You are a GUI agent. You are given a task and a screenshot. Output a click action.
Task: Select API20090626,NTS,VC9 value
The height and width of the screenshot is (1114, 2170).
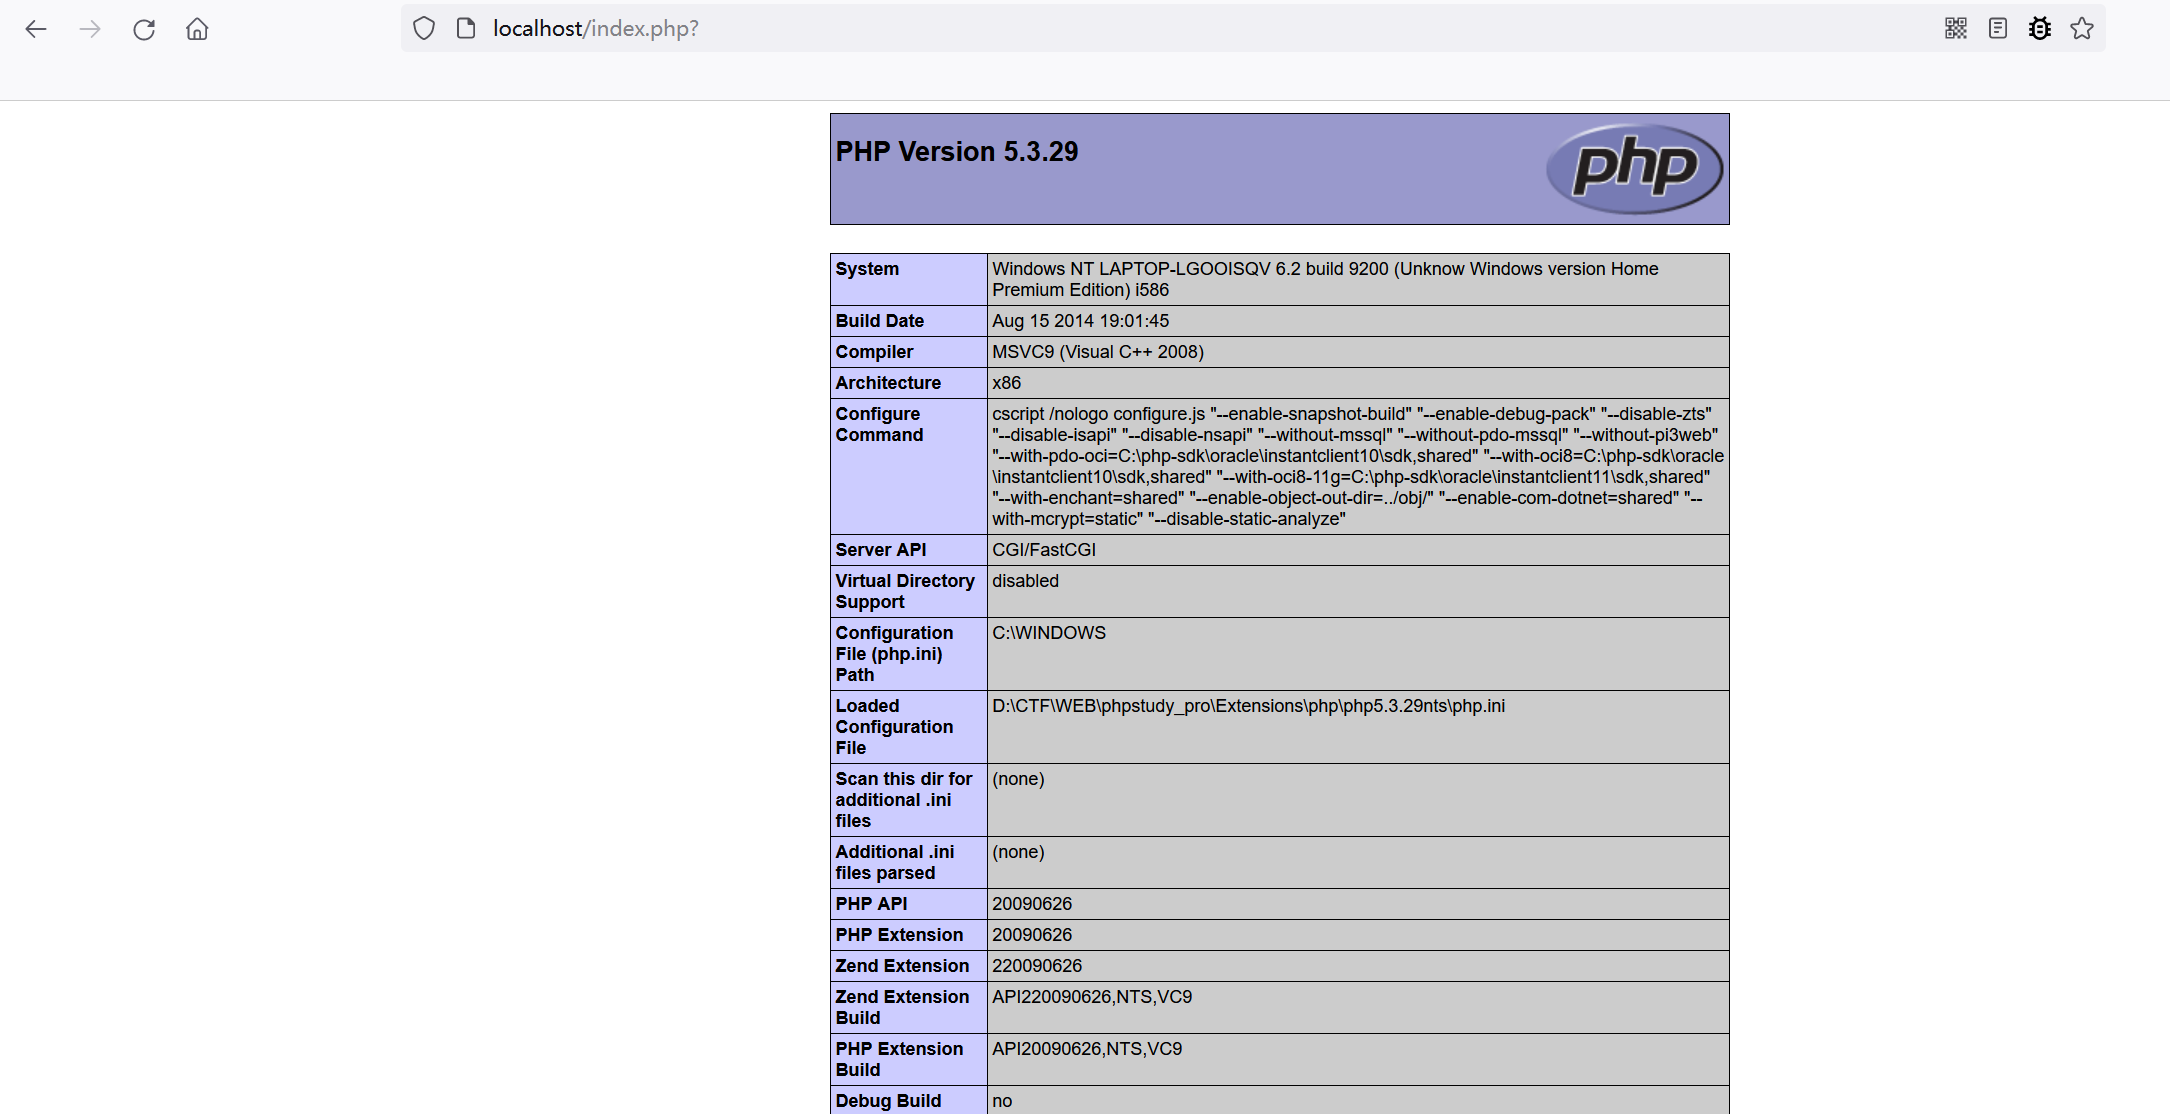pyautogui.click(x=1087, y=1049)
